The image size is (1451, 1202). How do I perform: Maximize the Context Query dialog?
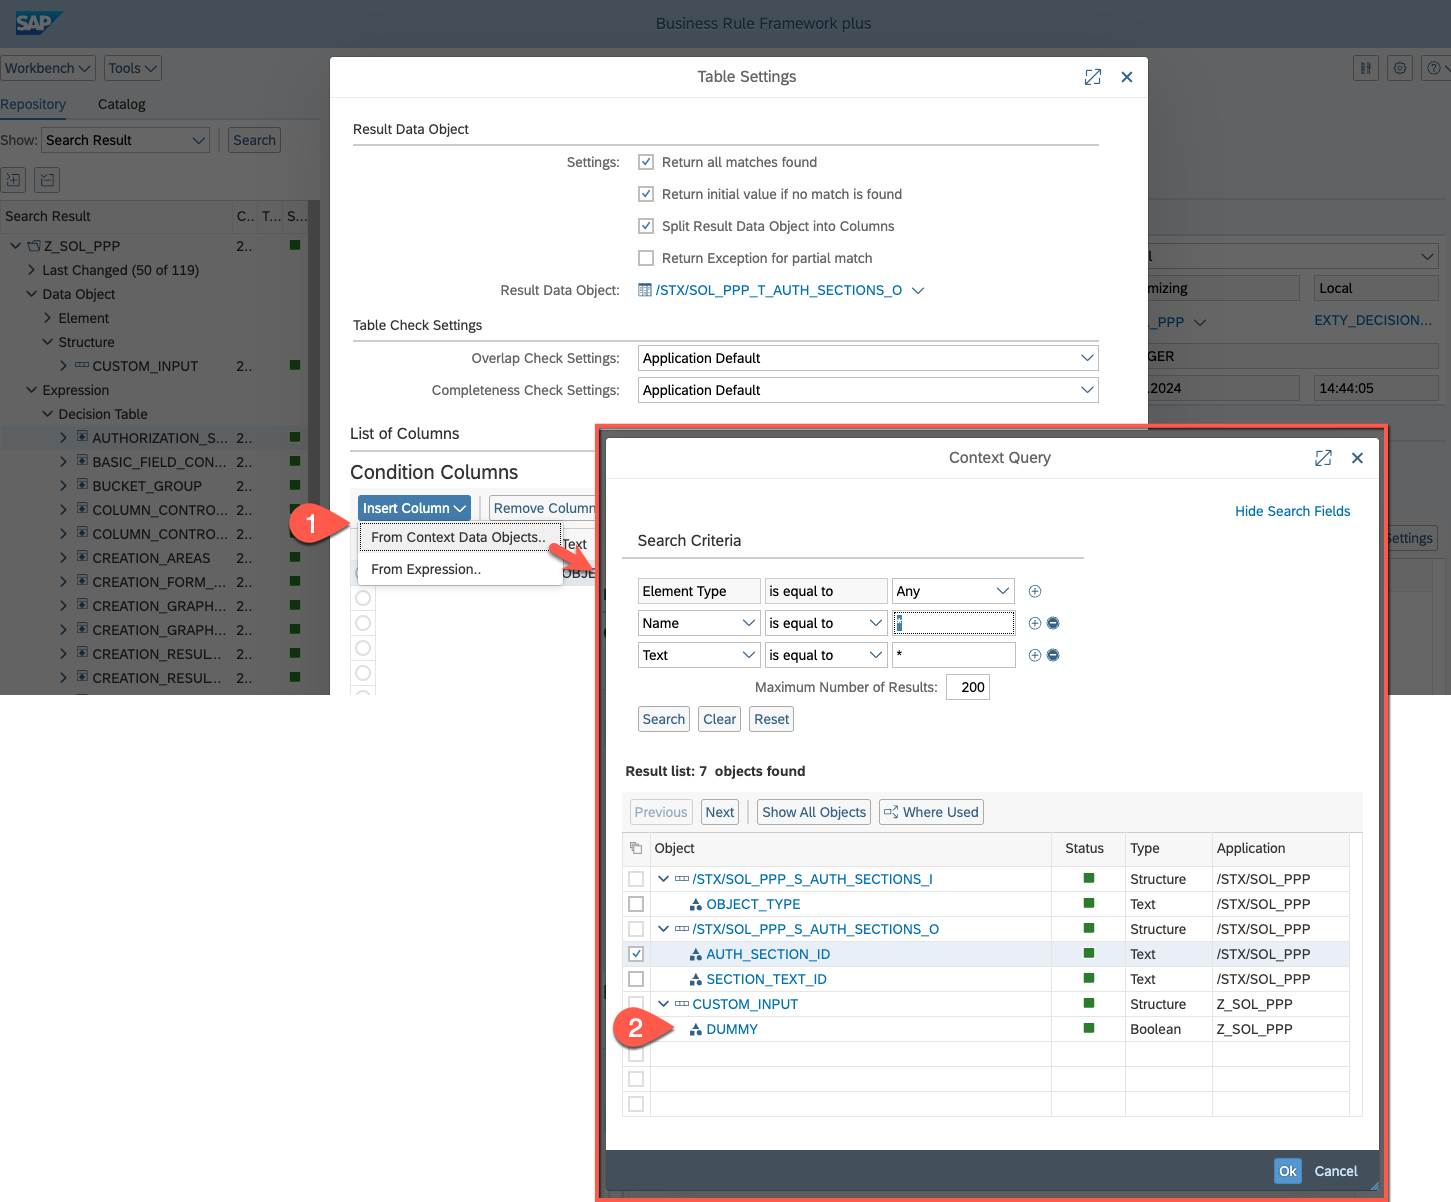(1323, 458)
